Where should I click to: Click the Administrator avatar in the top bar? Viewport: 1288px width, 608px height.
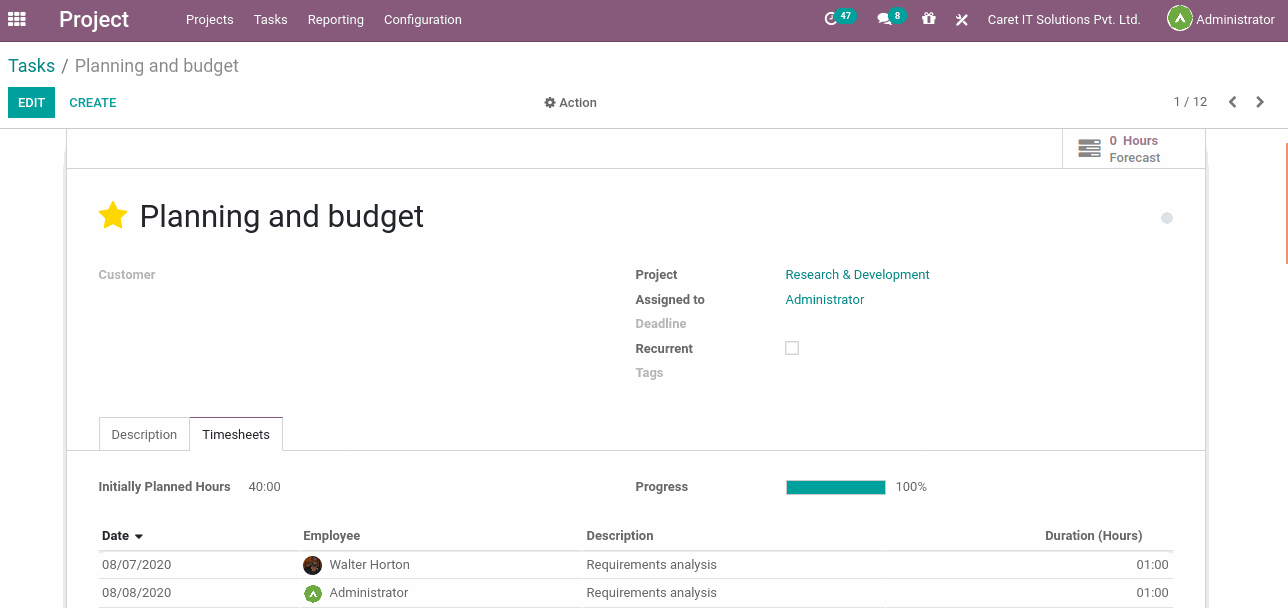click(1180, 18)
